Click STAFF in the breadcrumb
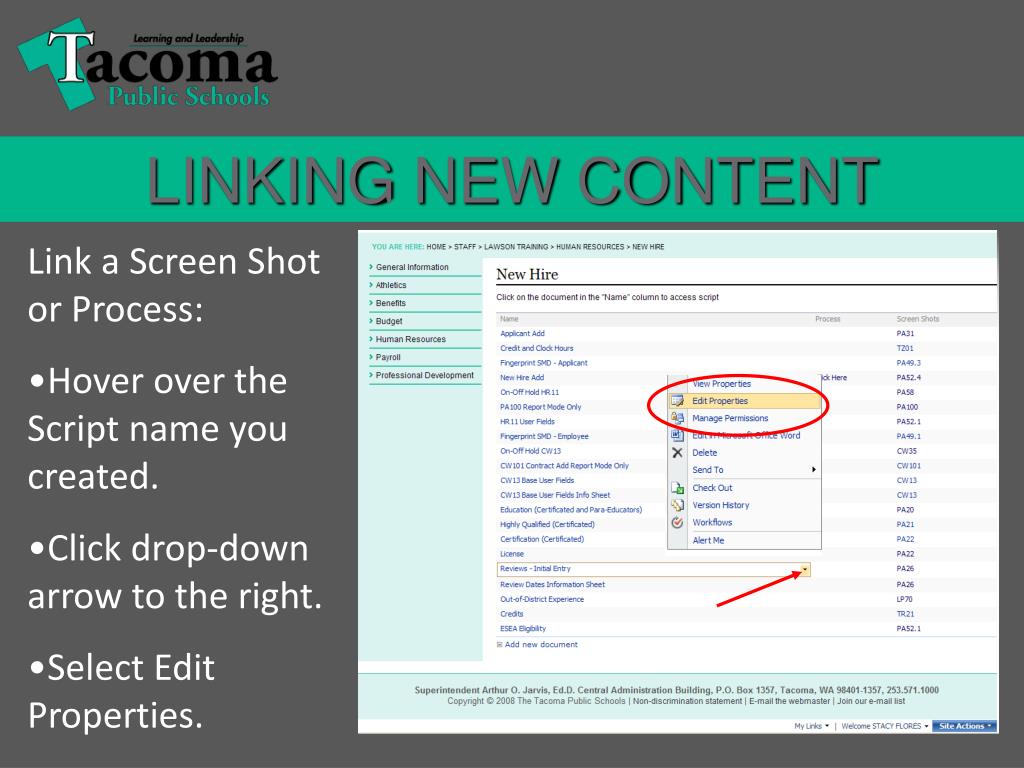Image resolution: width=1024 pixels, height=768 pixels. pos(465,247)
